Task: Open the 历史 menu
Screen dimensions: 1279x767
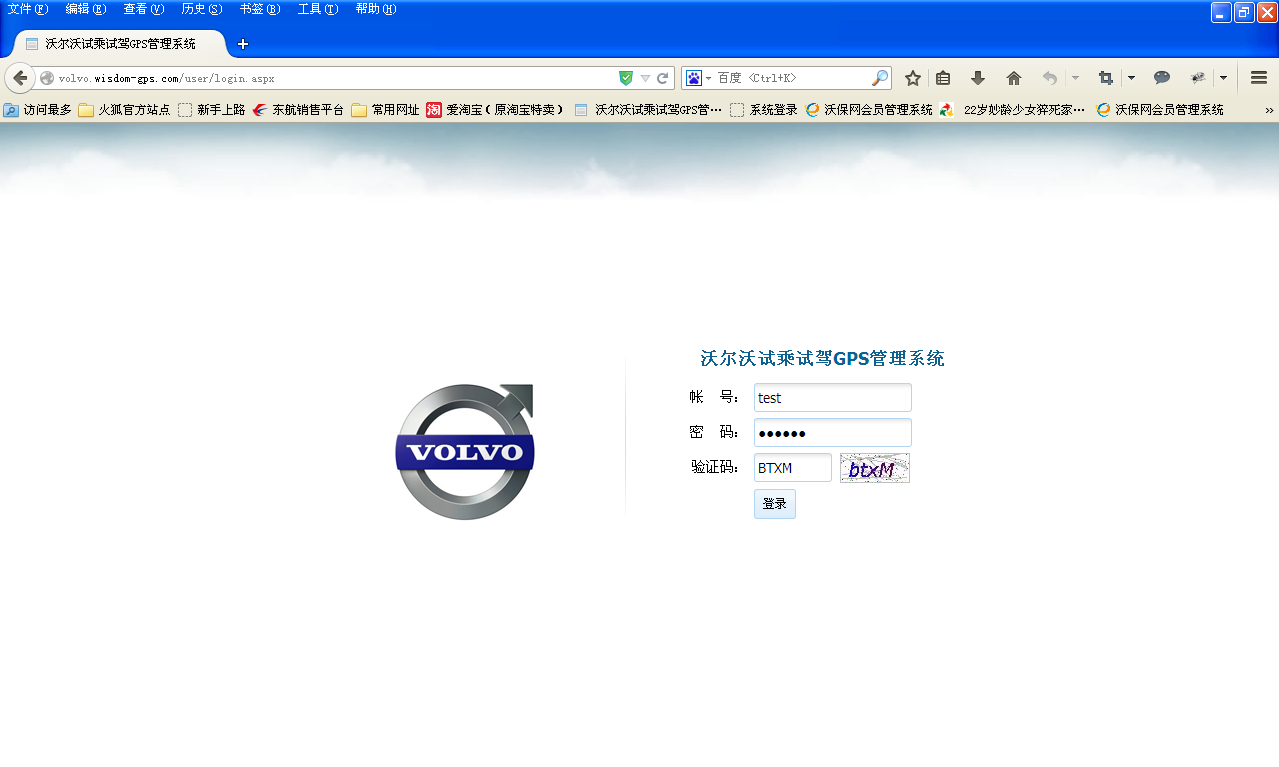Action: tap(201, 9)
